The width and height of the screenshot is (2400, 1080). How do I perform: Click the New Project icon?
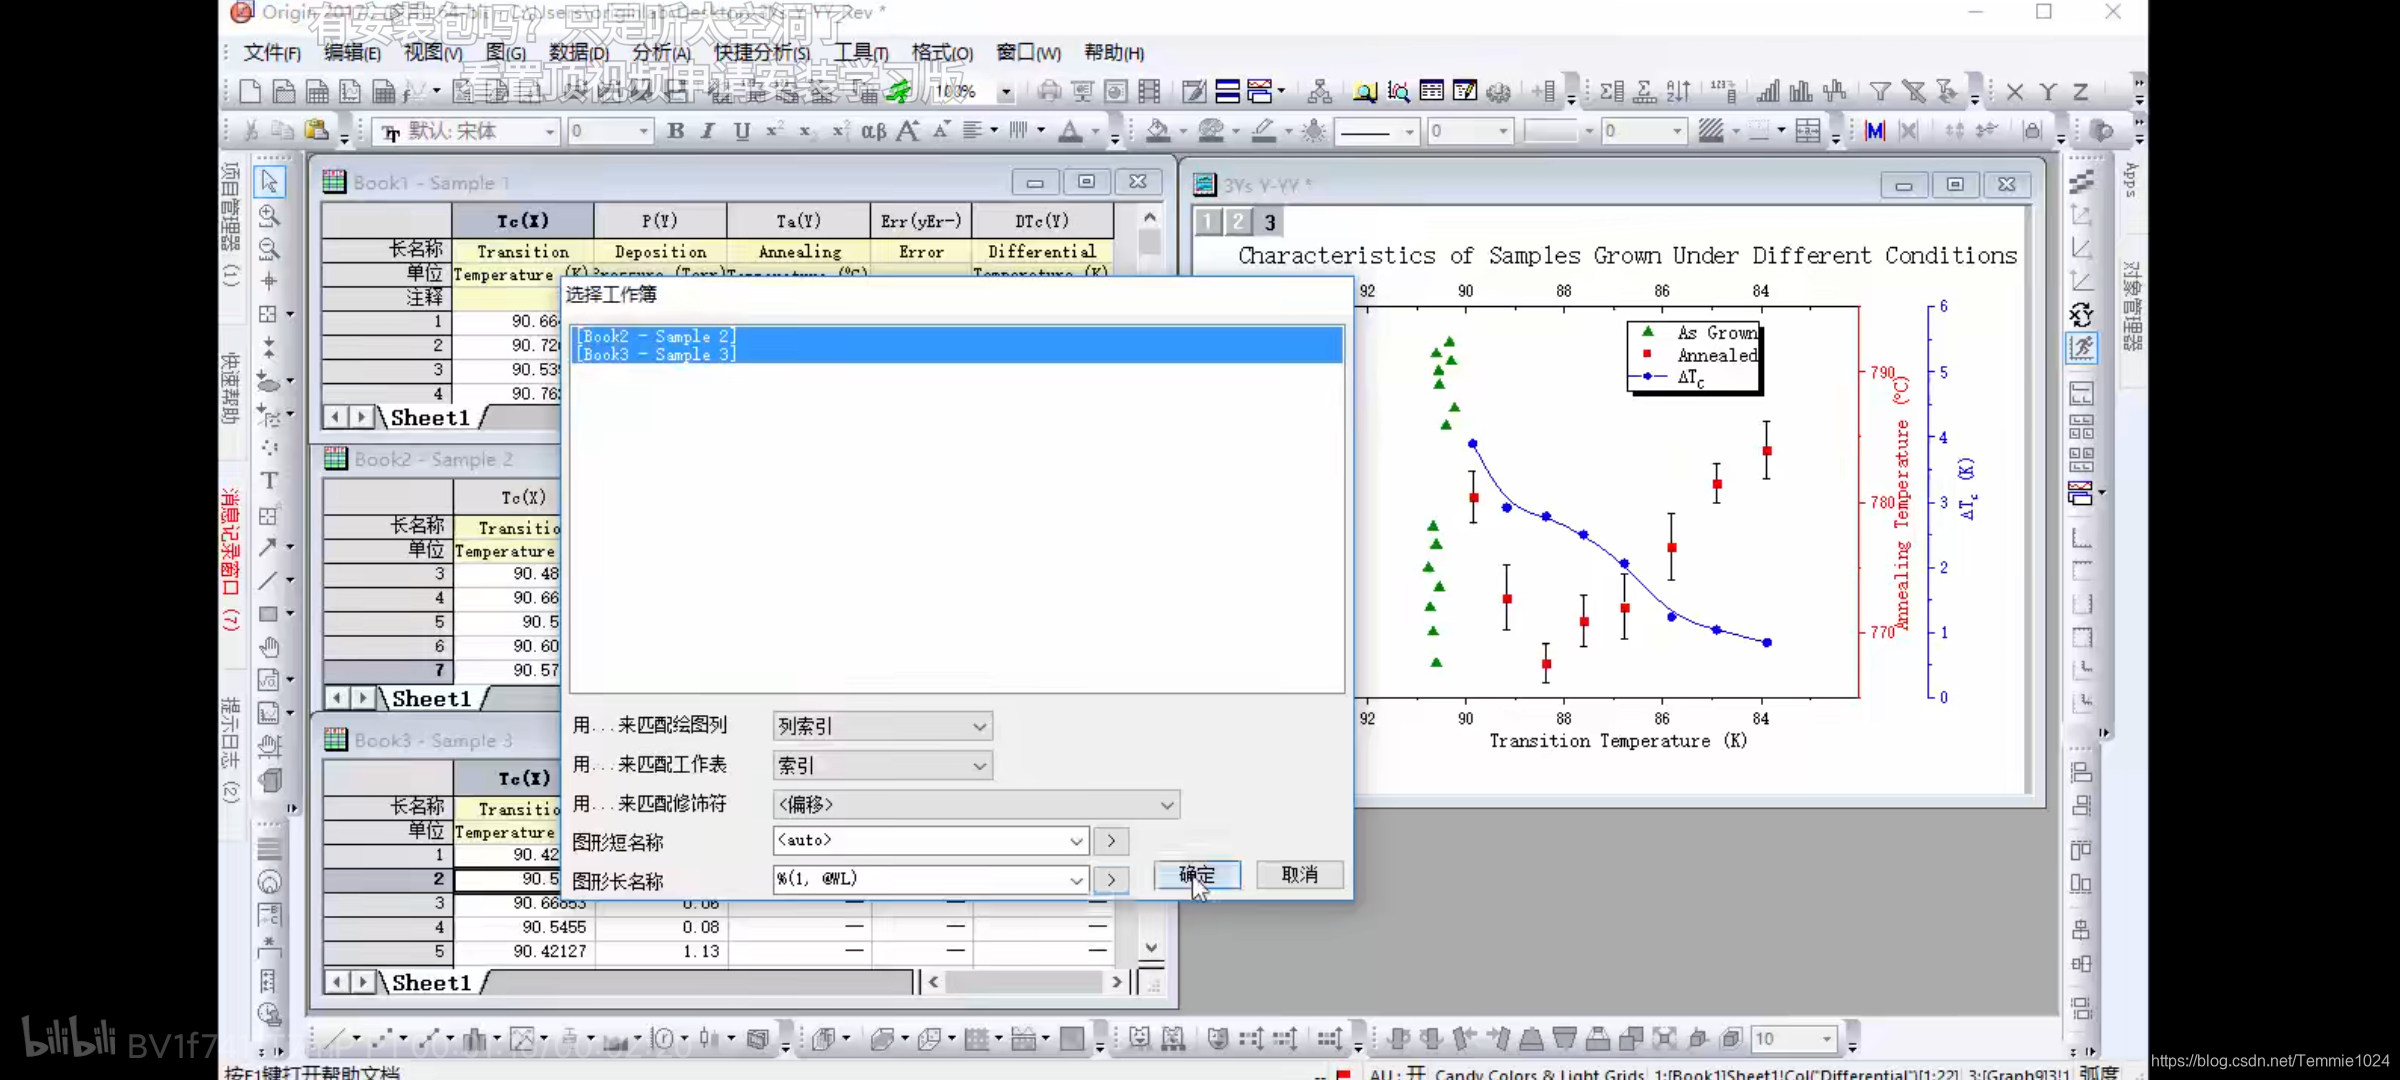click(x=251, y=92)
